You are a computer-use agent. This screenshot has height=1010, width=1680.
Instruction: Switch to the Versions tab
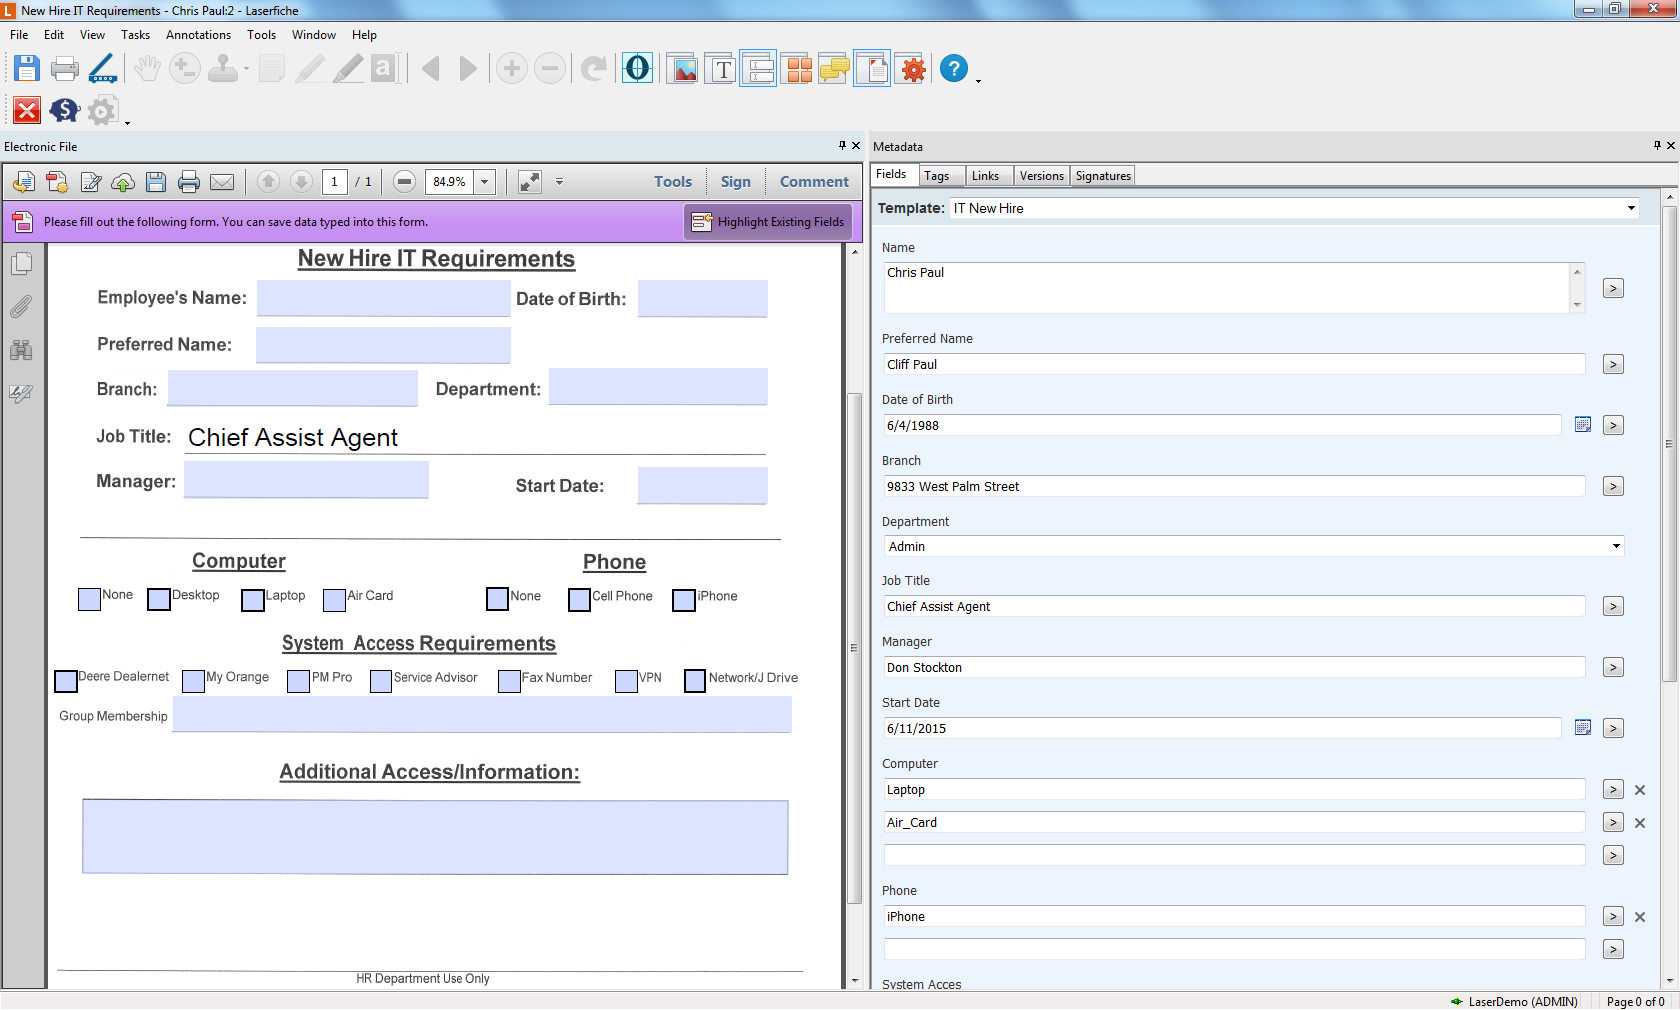[1041, 176]
